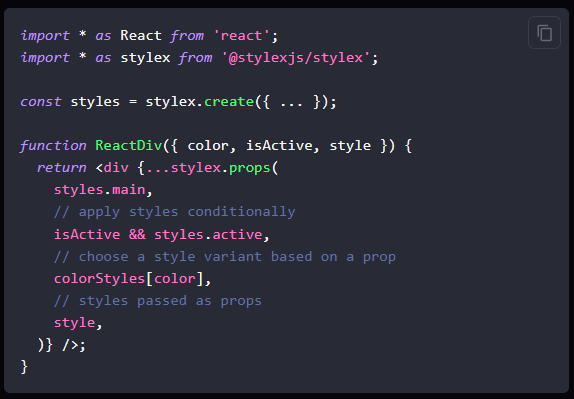Click the 'isActive && styles.active' line

(161, 234)
